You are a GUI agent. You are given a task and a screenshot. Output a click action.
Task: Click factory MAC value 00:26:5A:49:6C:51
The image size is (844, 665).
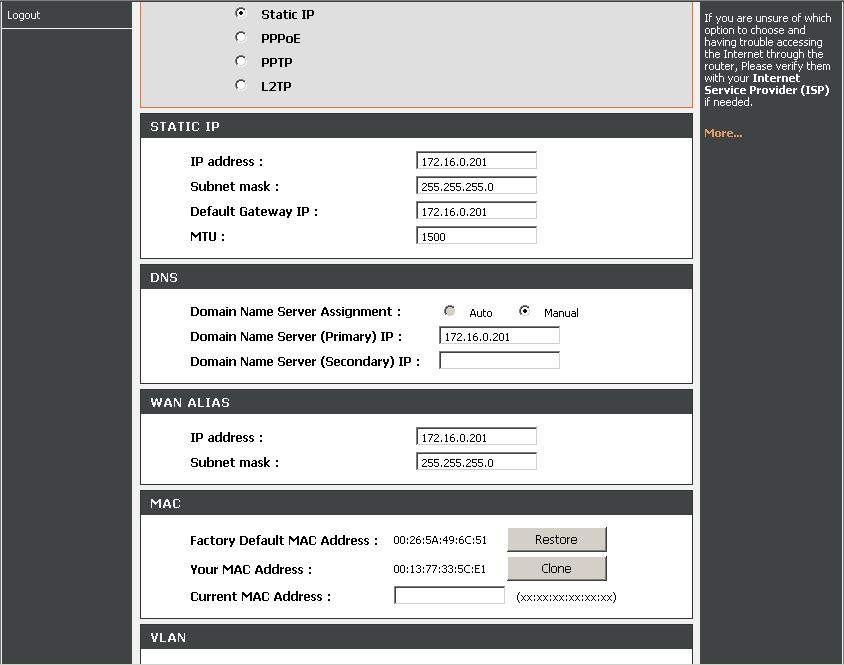tap(440, 540)
